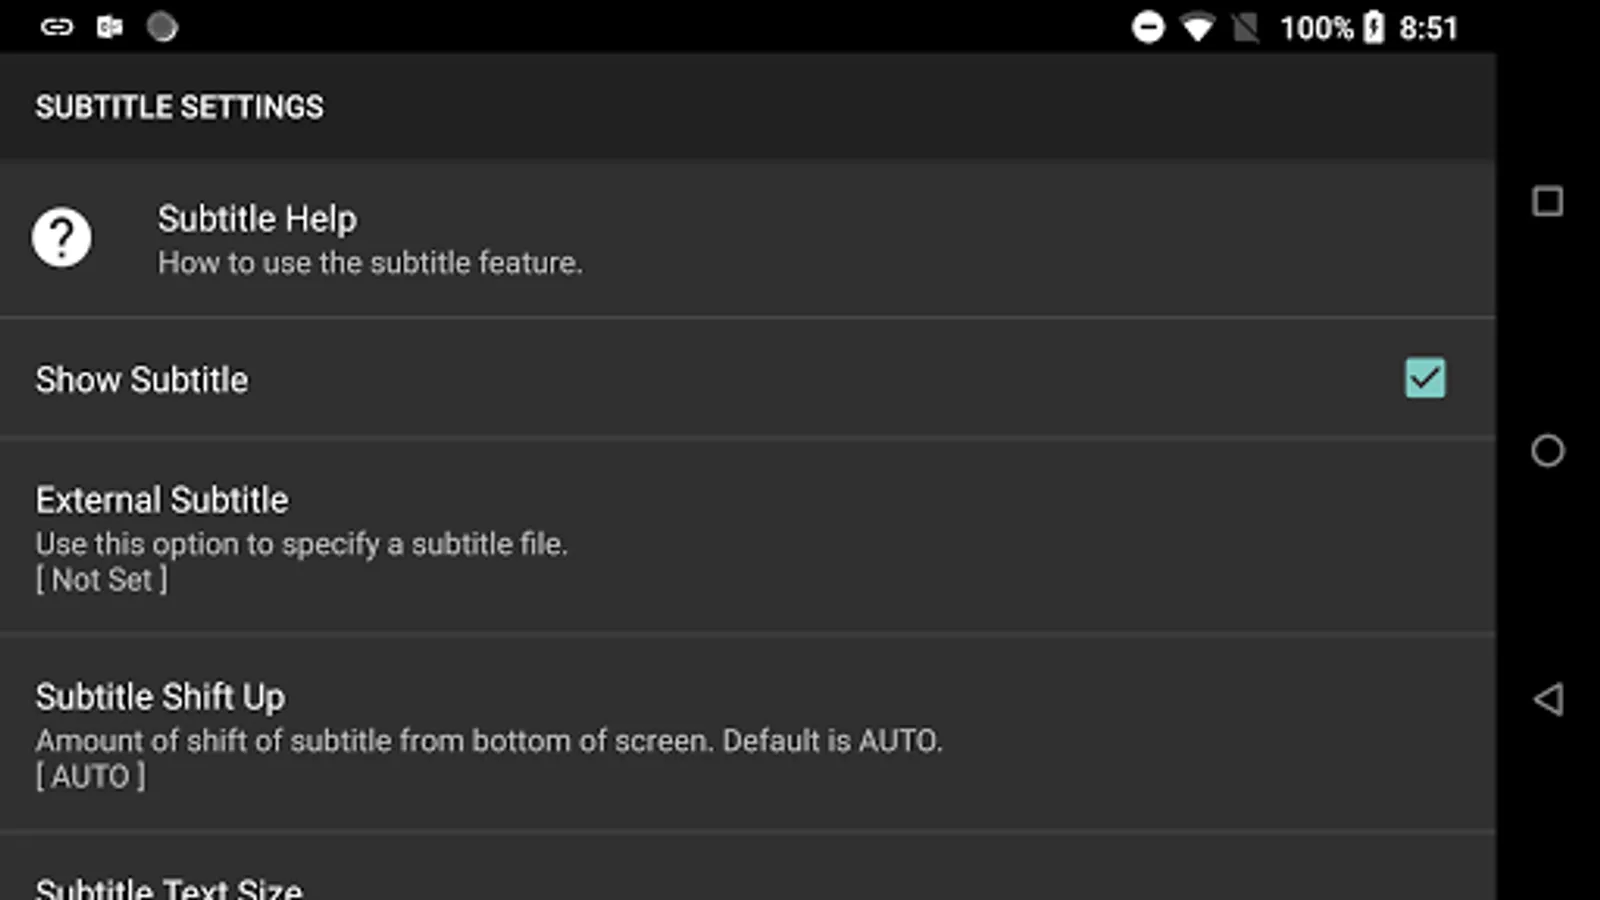Tap the 8:51 clock in status bar
This screenshot has width=1600, height=900.
click(x=1428, y=28)
